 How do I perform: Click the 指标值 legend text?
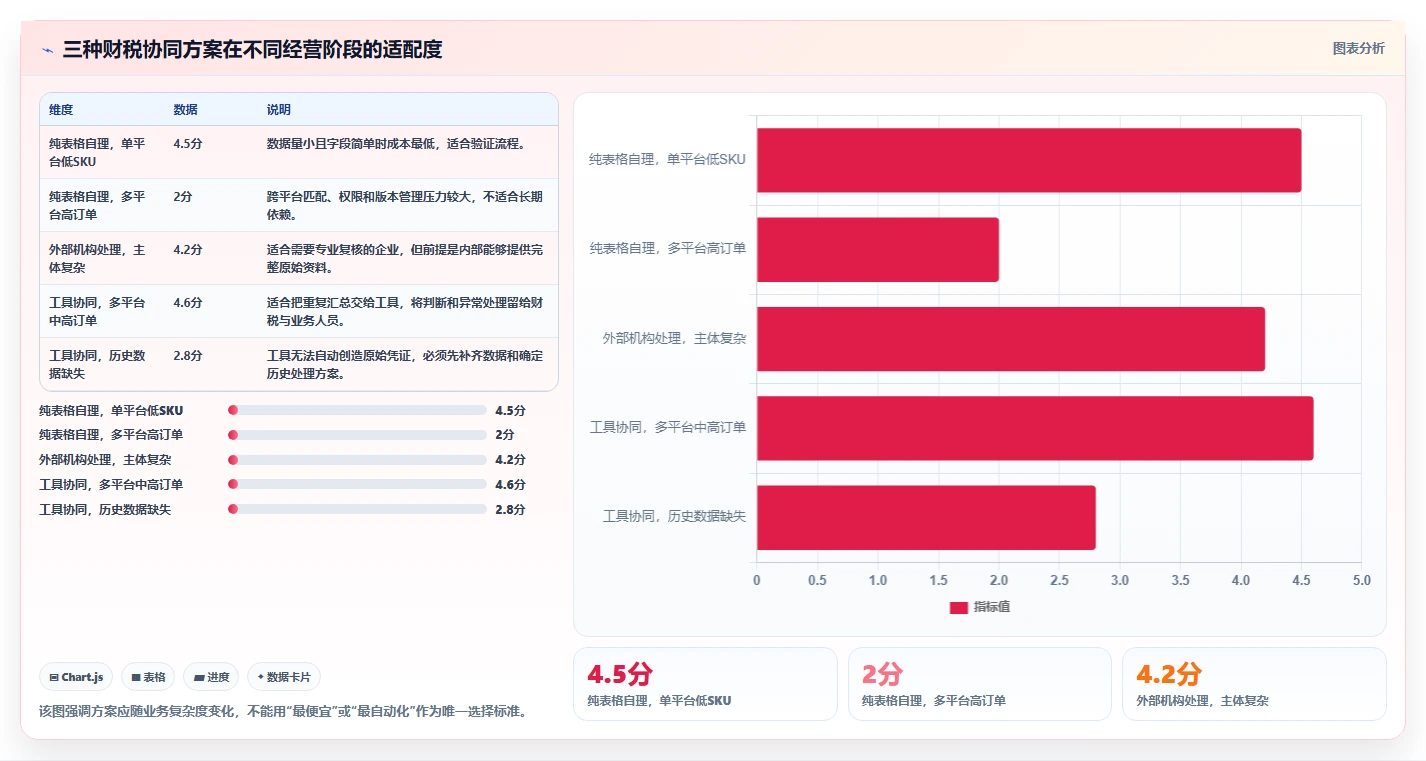point(992,607)
